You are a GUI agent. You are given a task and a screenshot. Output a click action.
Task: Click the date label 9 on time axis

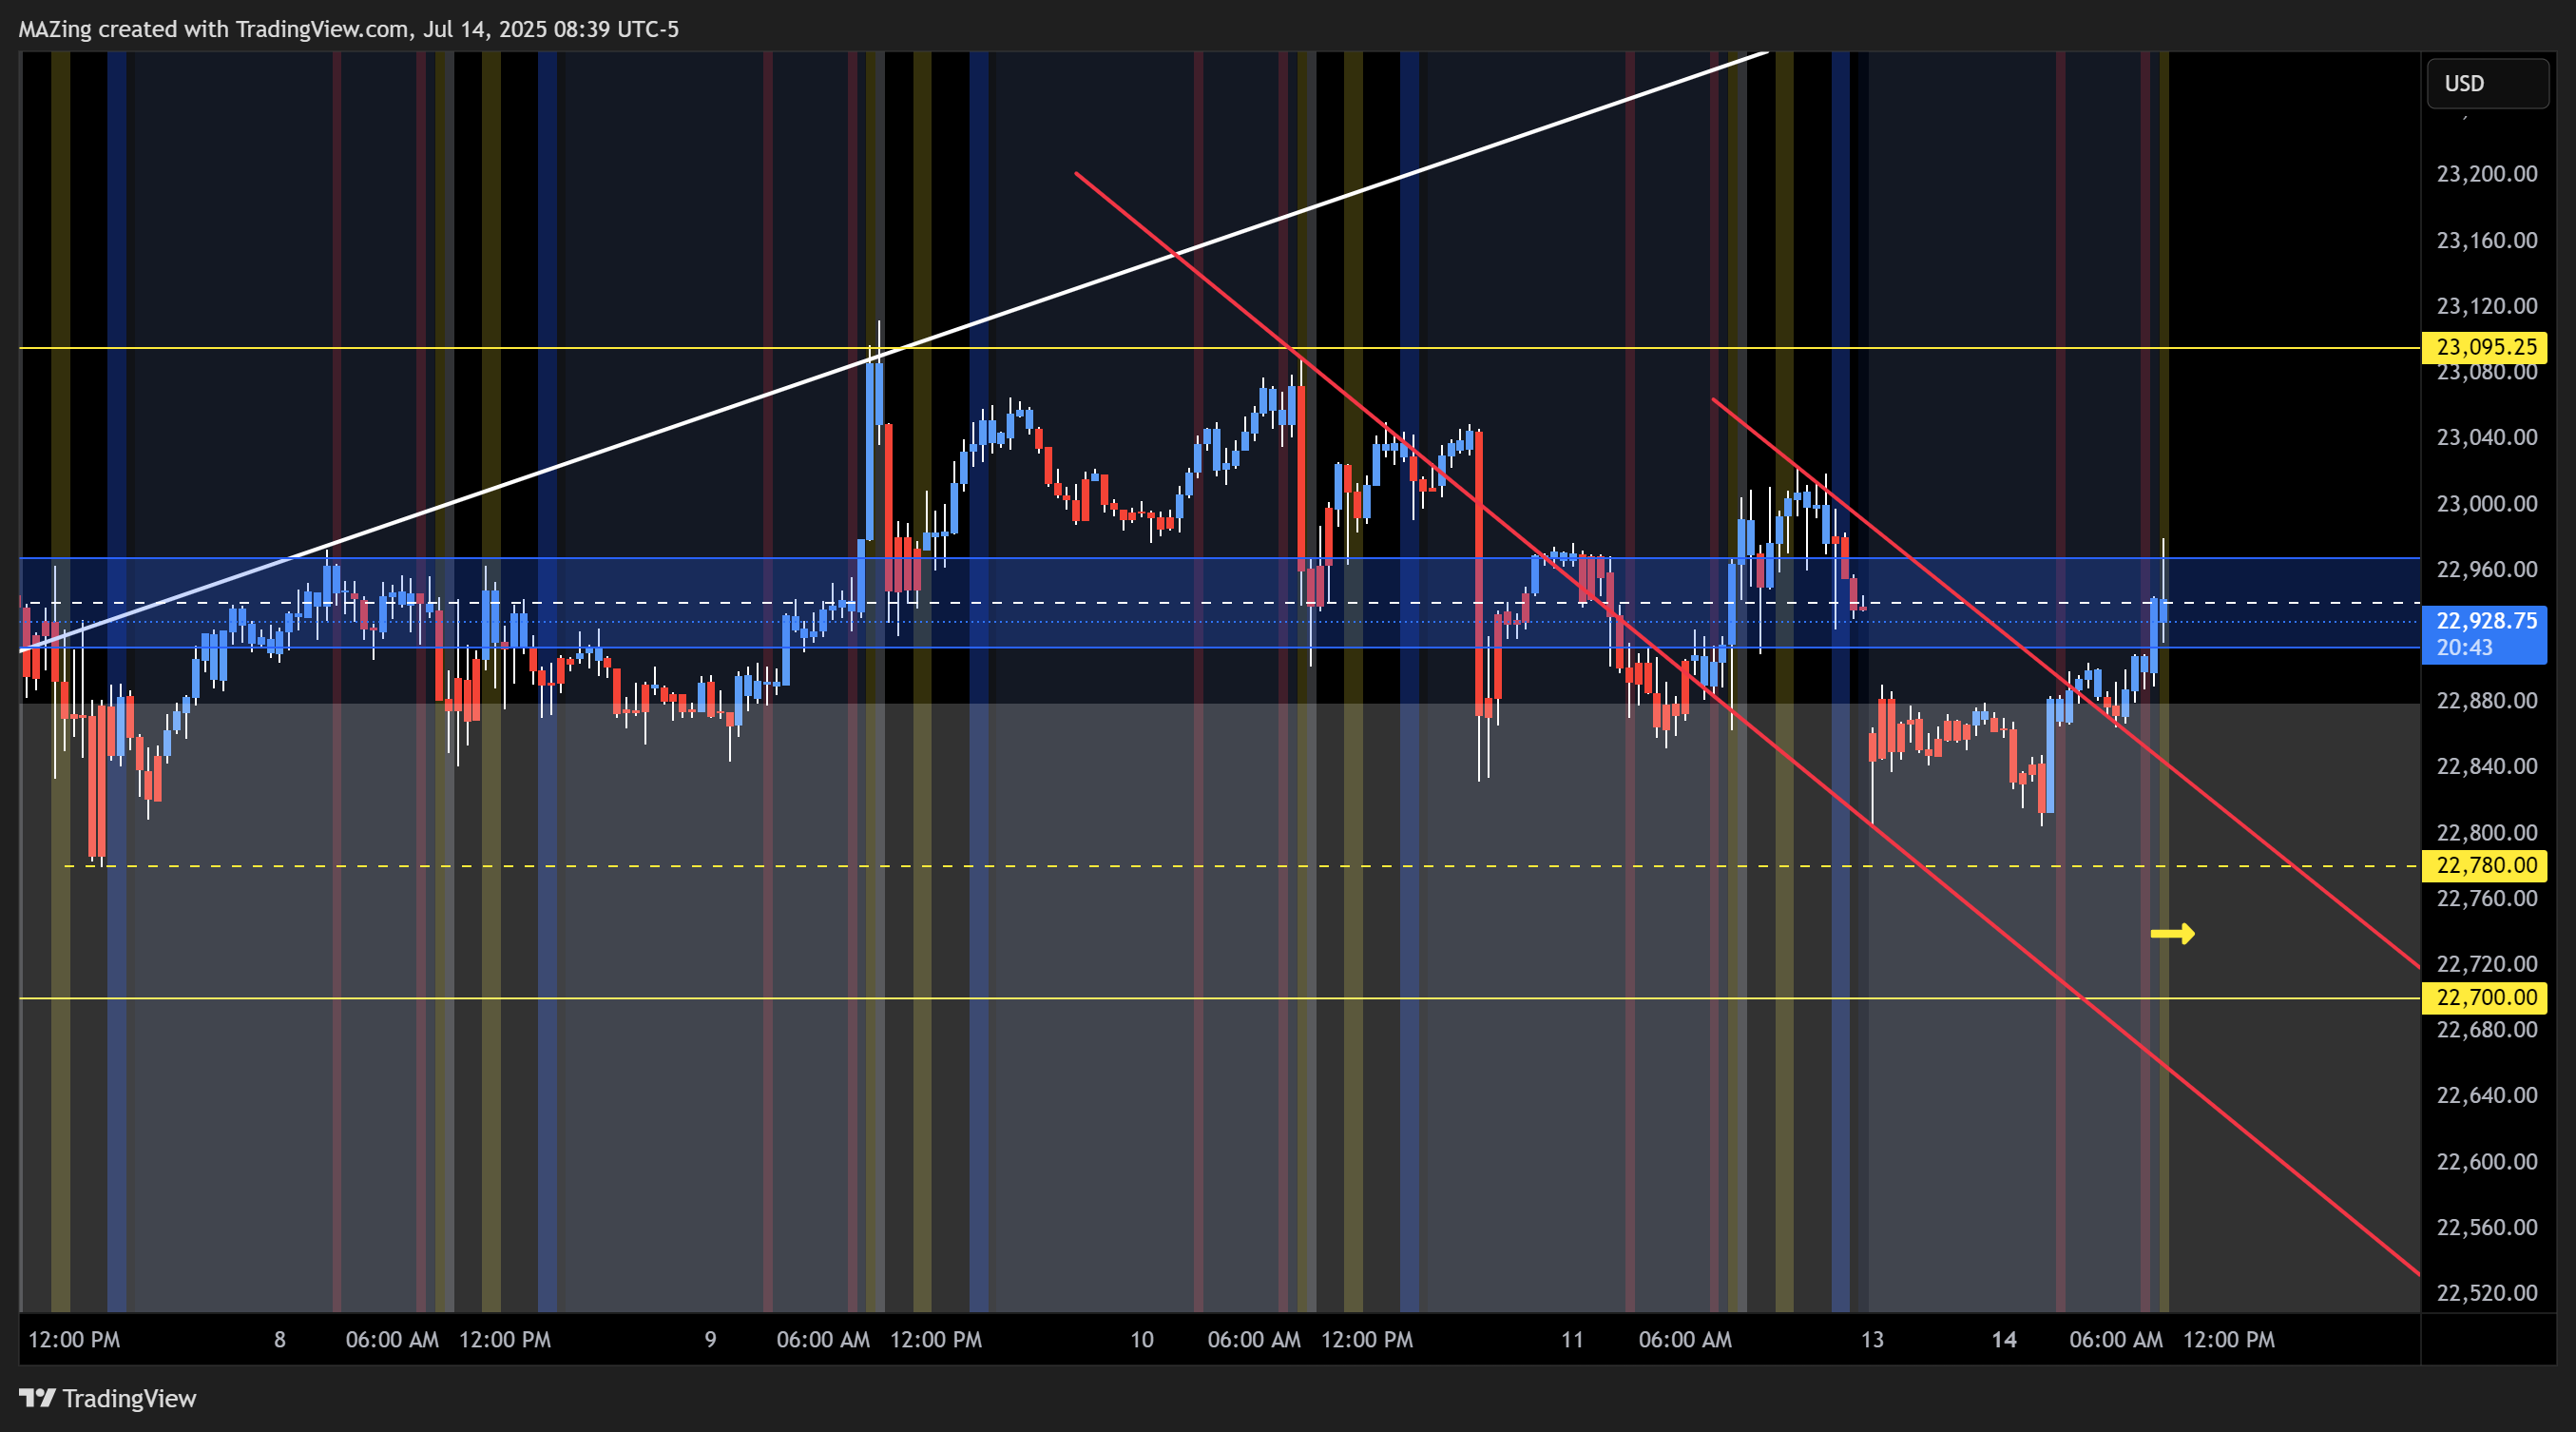pyautogui.click(x=710, y=1339)
